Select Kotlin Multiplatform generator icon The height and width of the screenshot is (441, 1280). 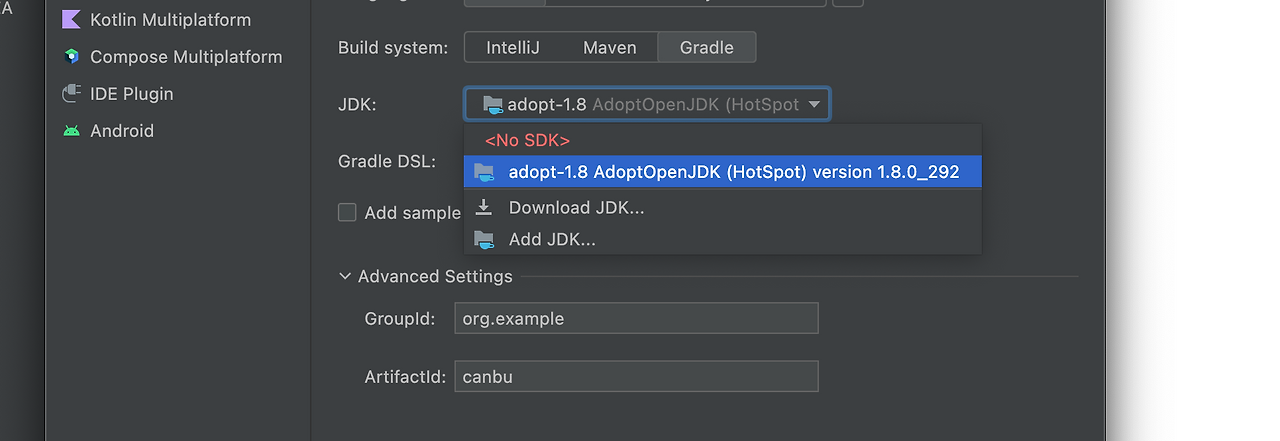point(71,19)
